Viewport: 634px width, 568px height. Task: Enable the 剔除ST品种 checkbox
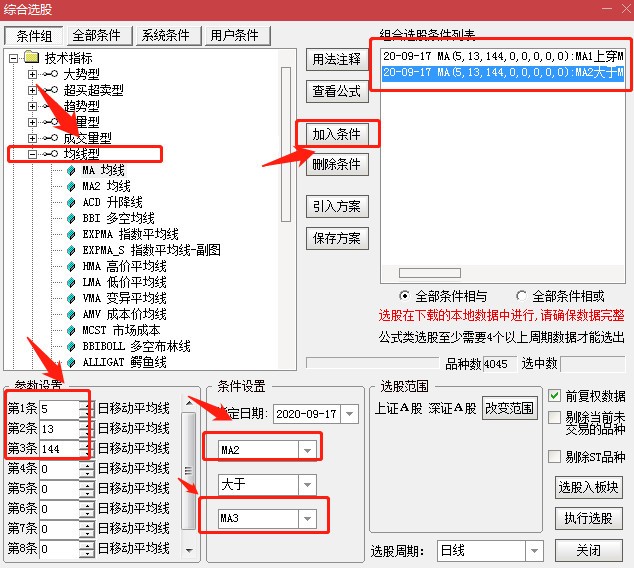point(555,456)
